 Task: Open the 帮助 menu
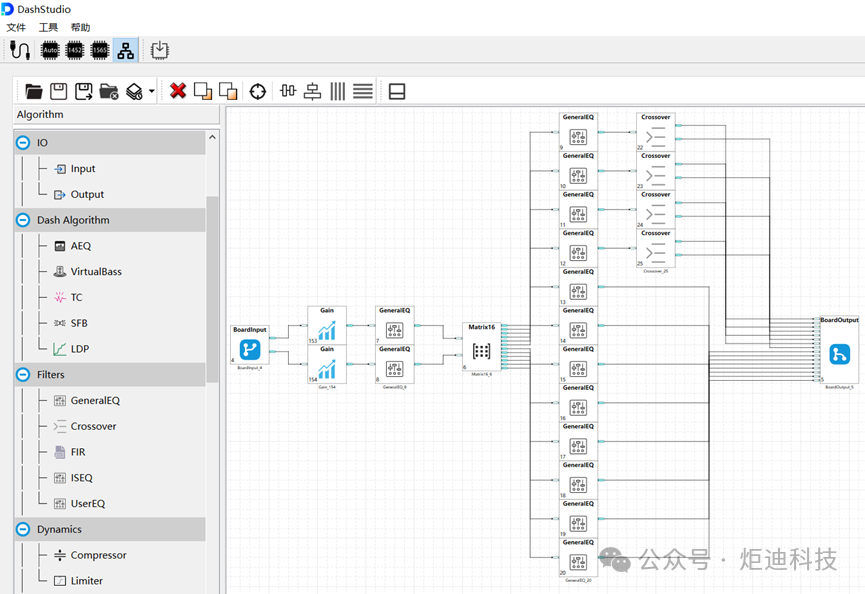(x=80, y=27)
